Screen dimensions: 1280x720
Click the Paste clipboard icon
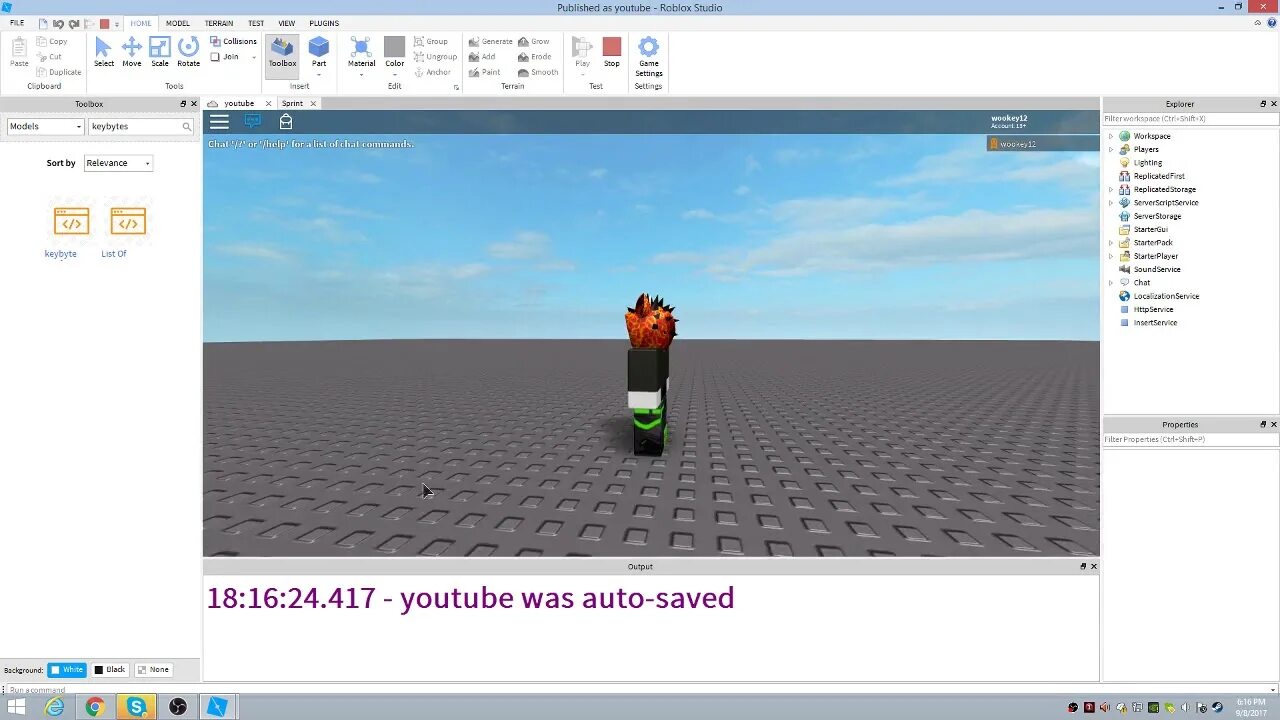(x=19, y=52)
